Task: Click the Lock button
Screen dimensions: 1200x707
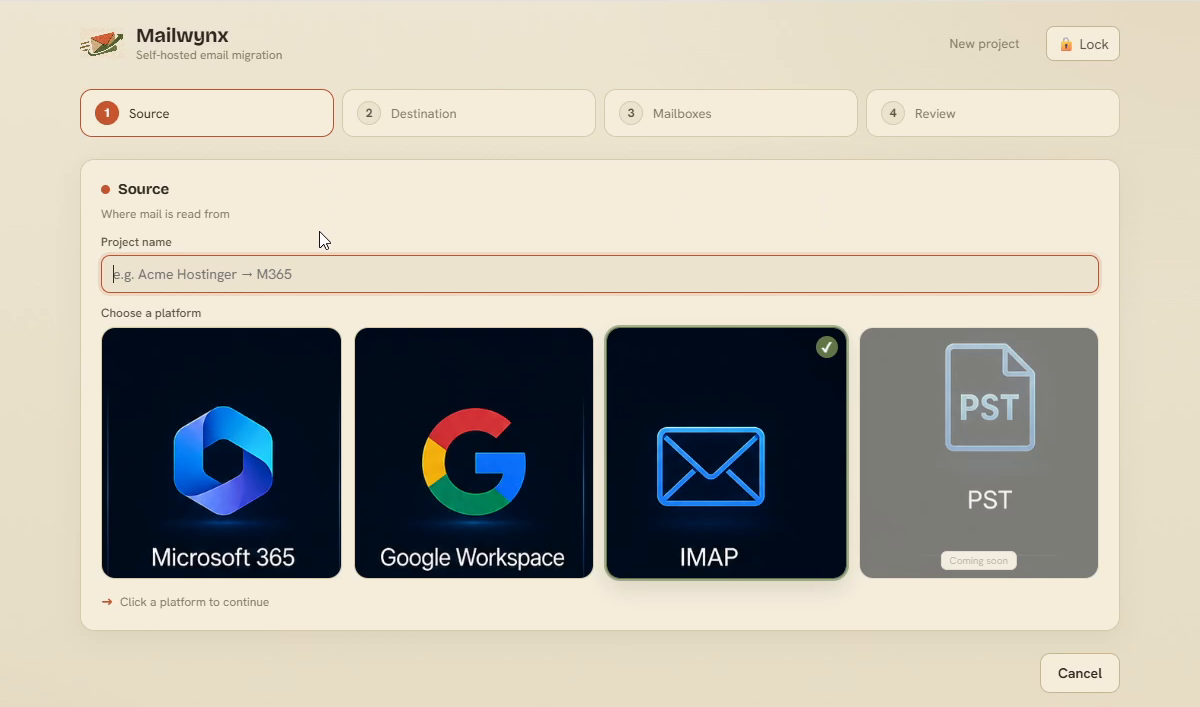Action: point(1083,44)
